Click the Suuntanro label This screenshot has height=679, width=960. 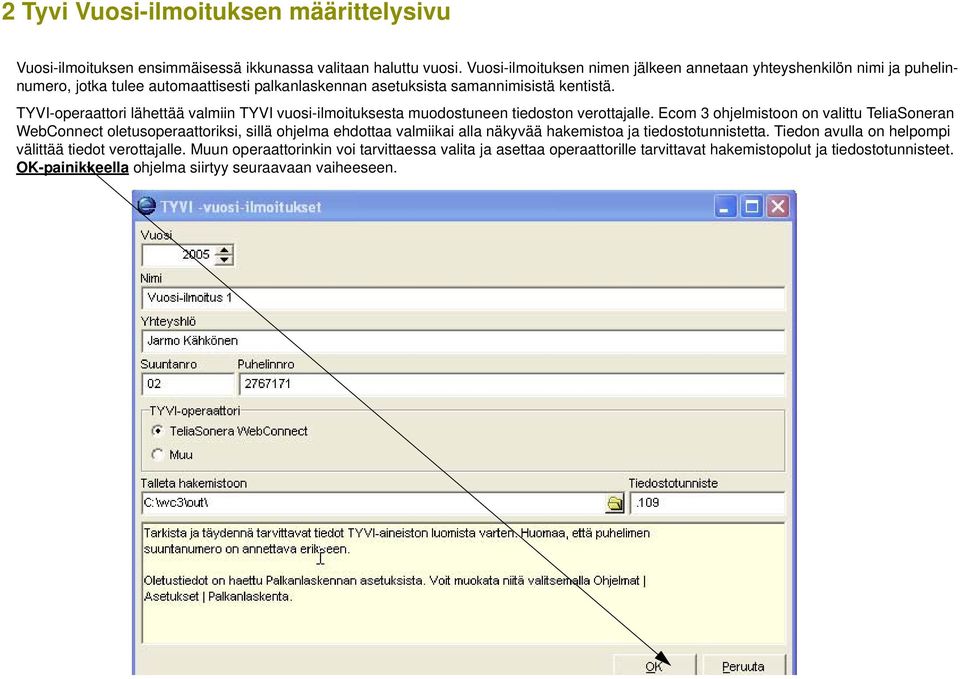click(168, 364)
